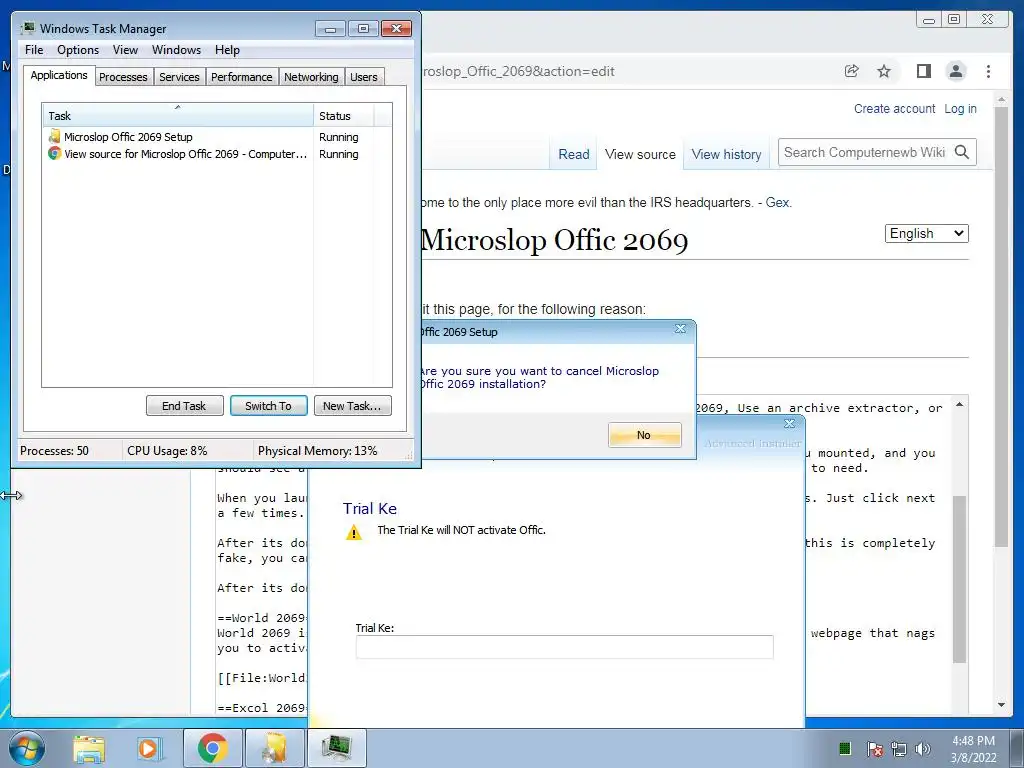Image resolution: width=1024 pixels, height=768 pixels.
Task: Open the Chrome three-dot menu
Action: pos(988,71)
